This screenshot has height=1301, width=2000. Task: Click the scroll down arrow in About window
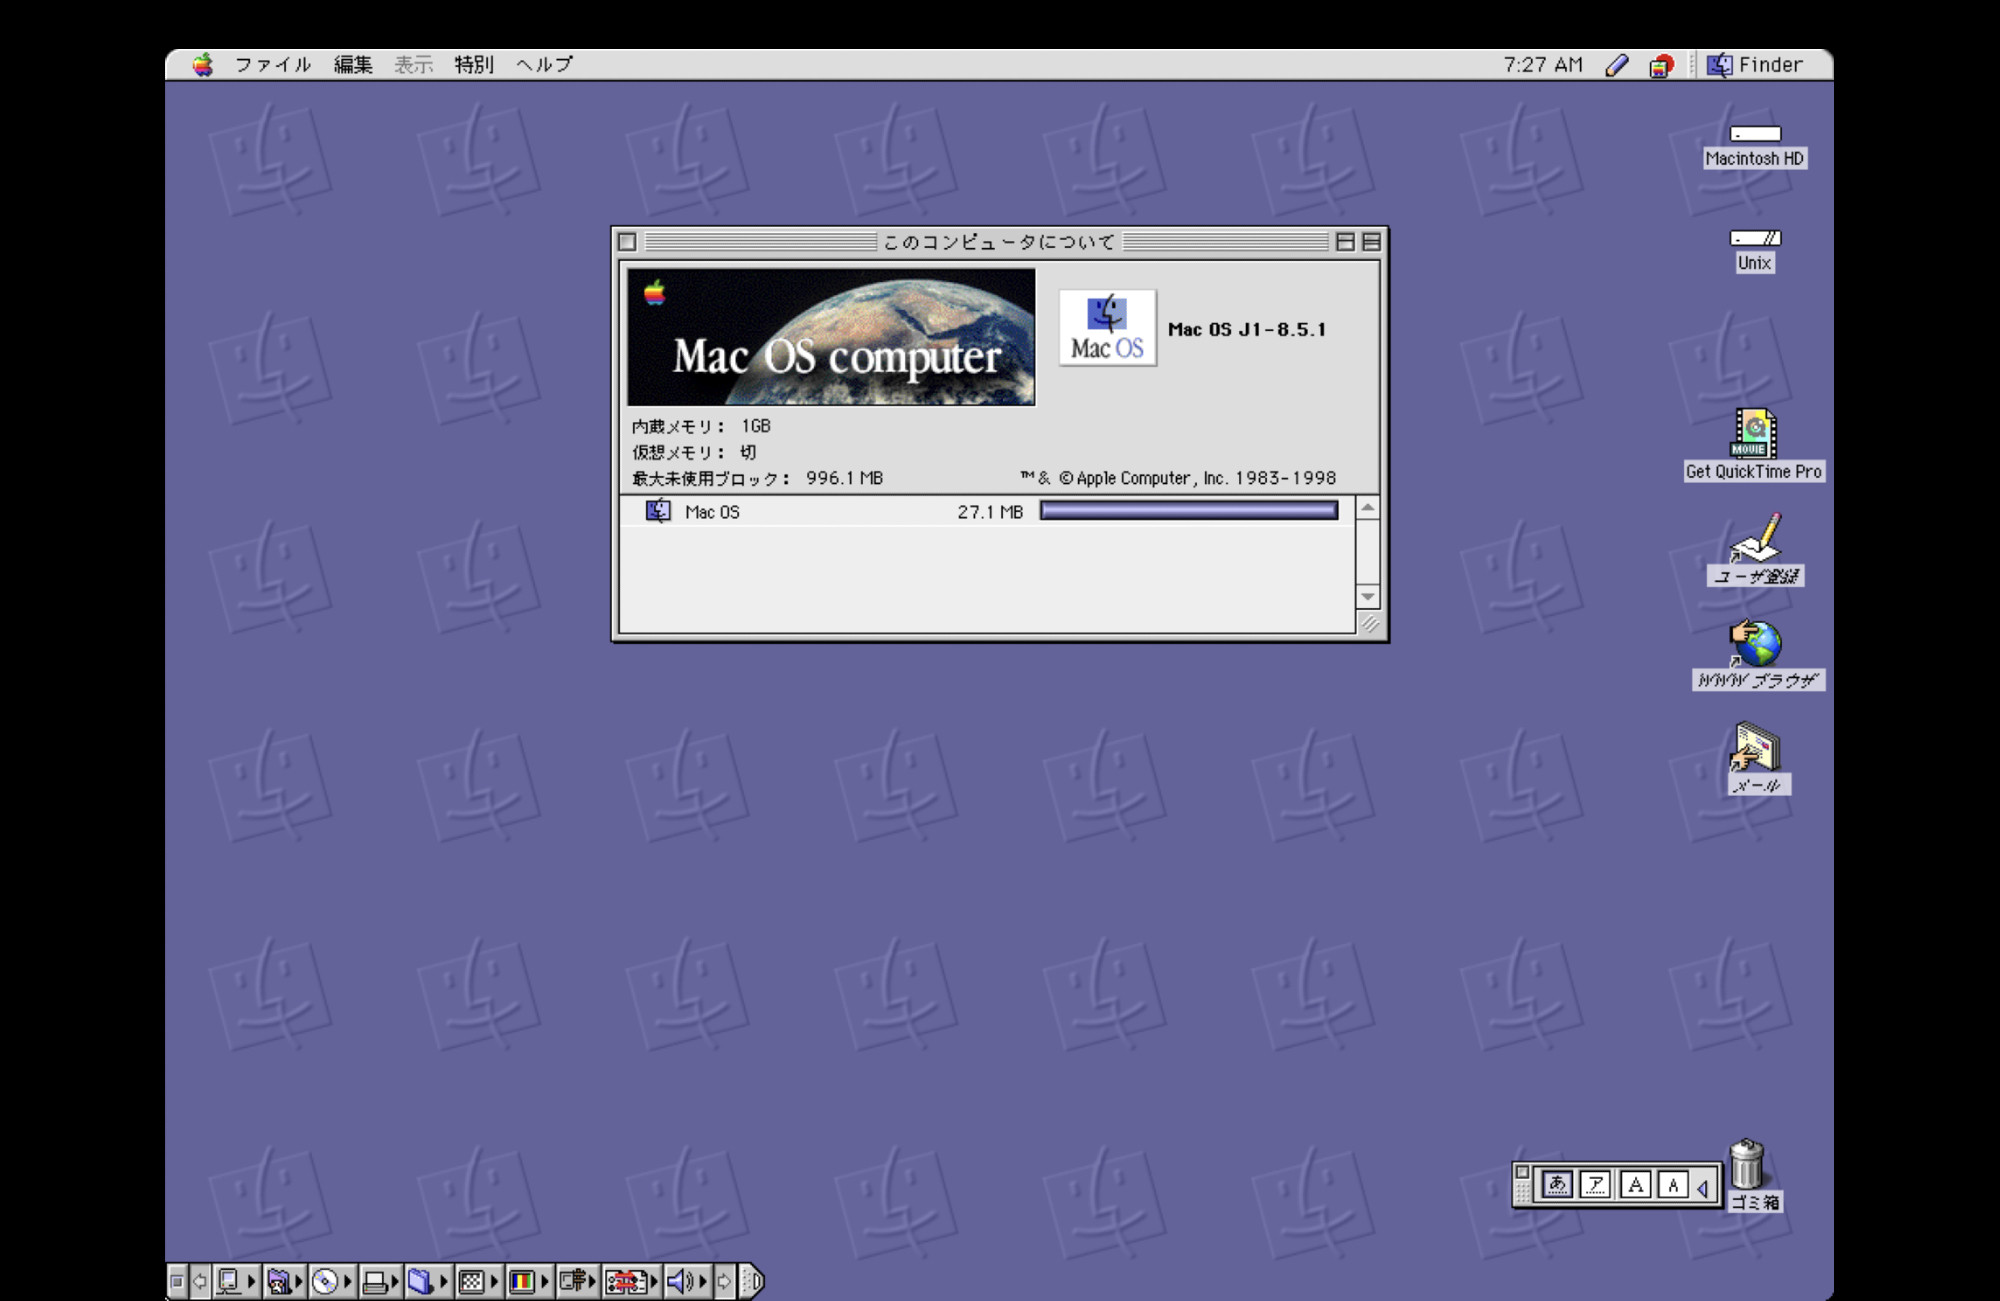click(x=1368, y=597)
